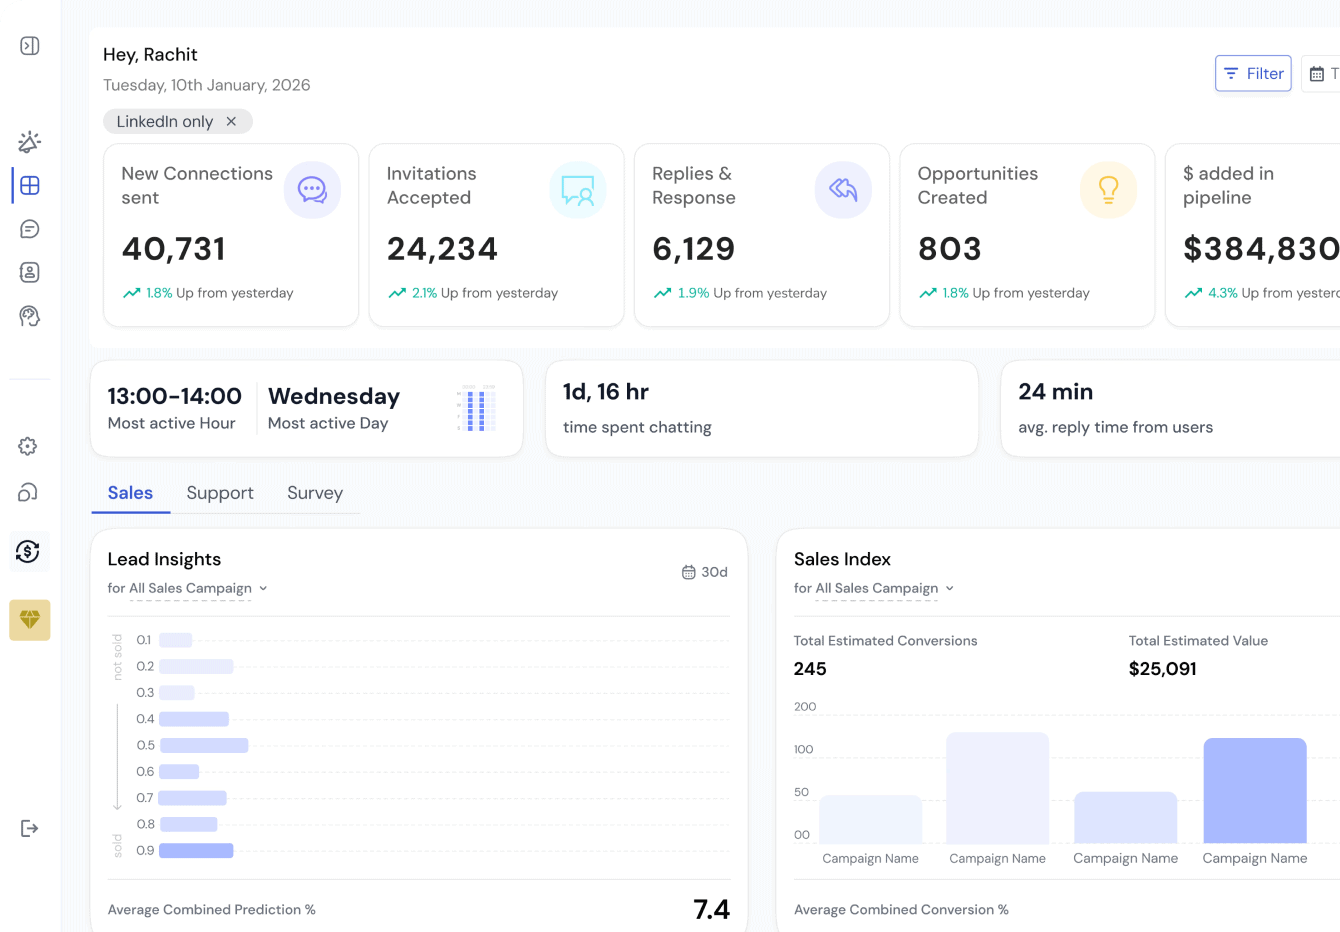
Task: Expand the All Sales Campaign selector in Sales Index
Action: (x=949, y=588)
